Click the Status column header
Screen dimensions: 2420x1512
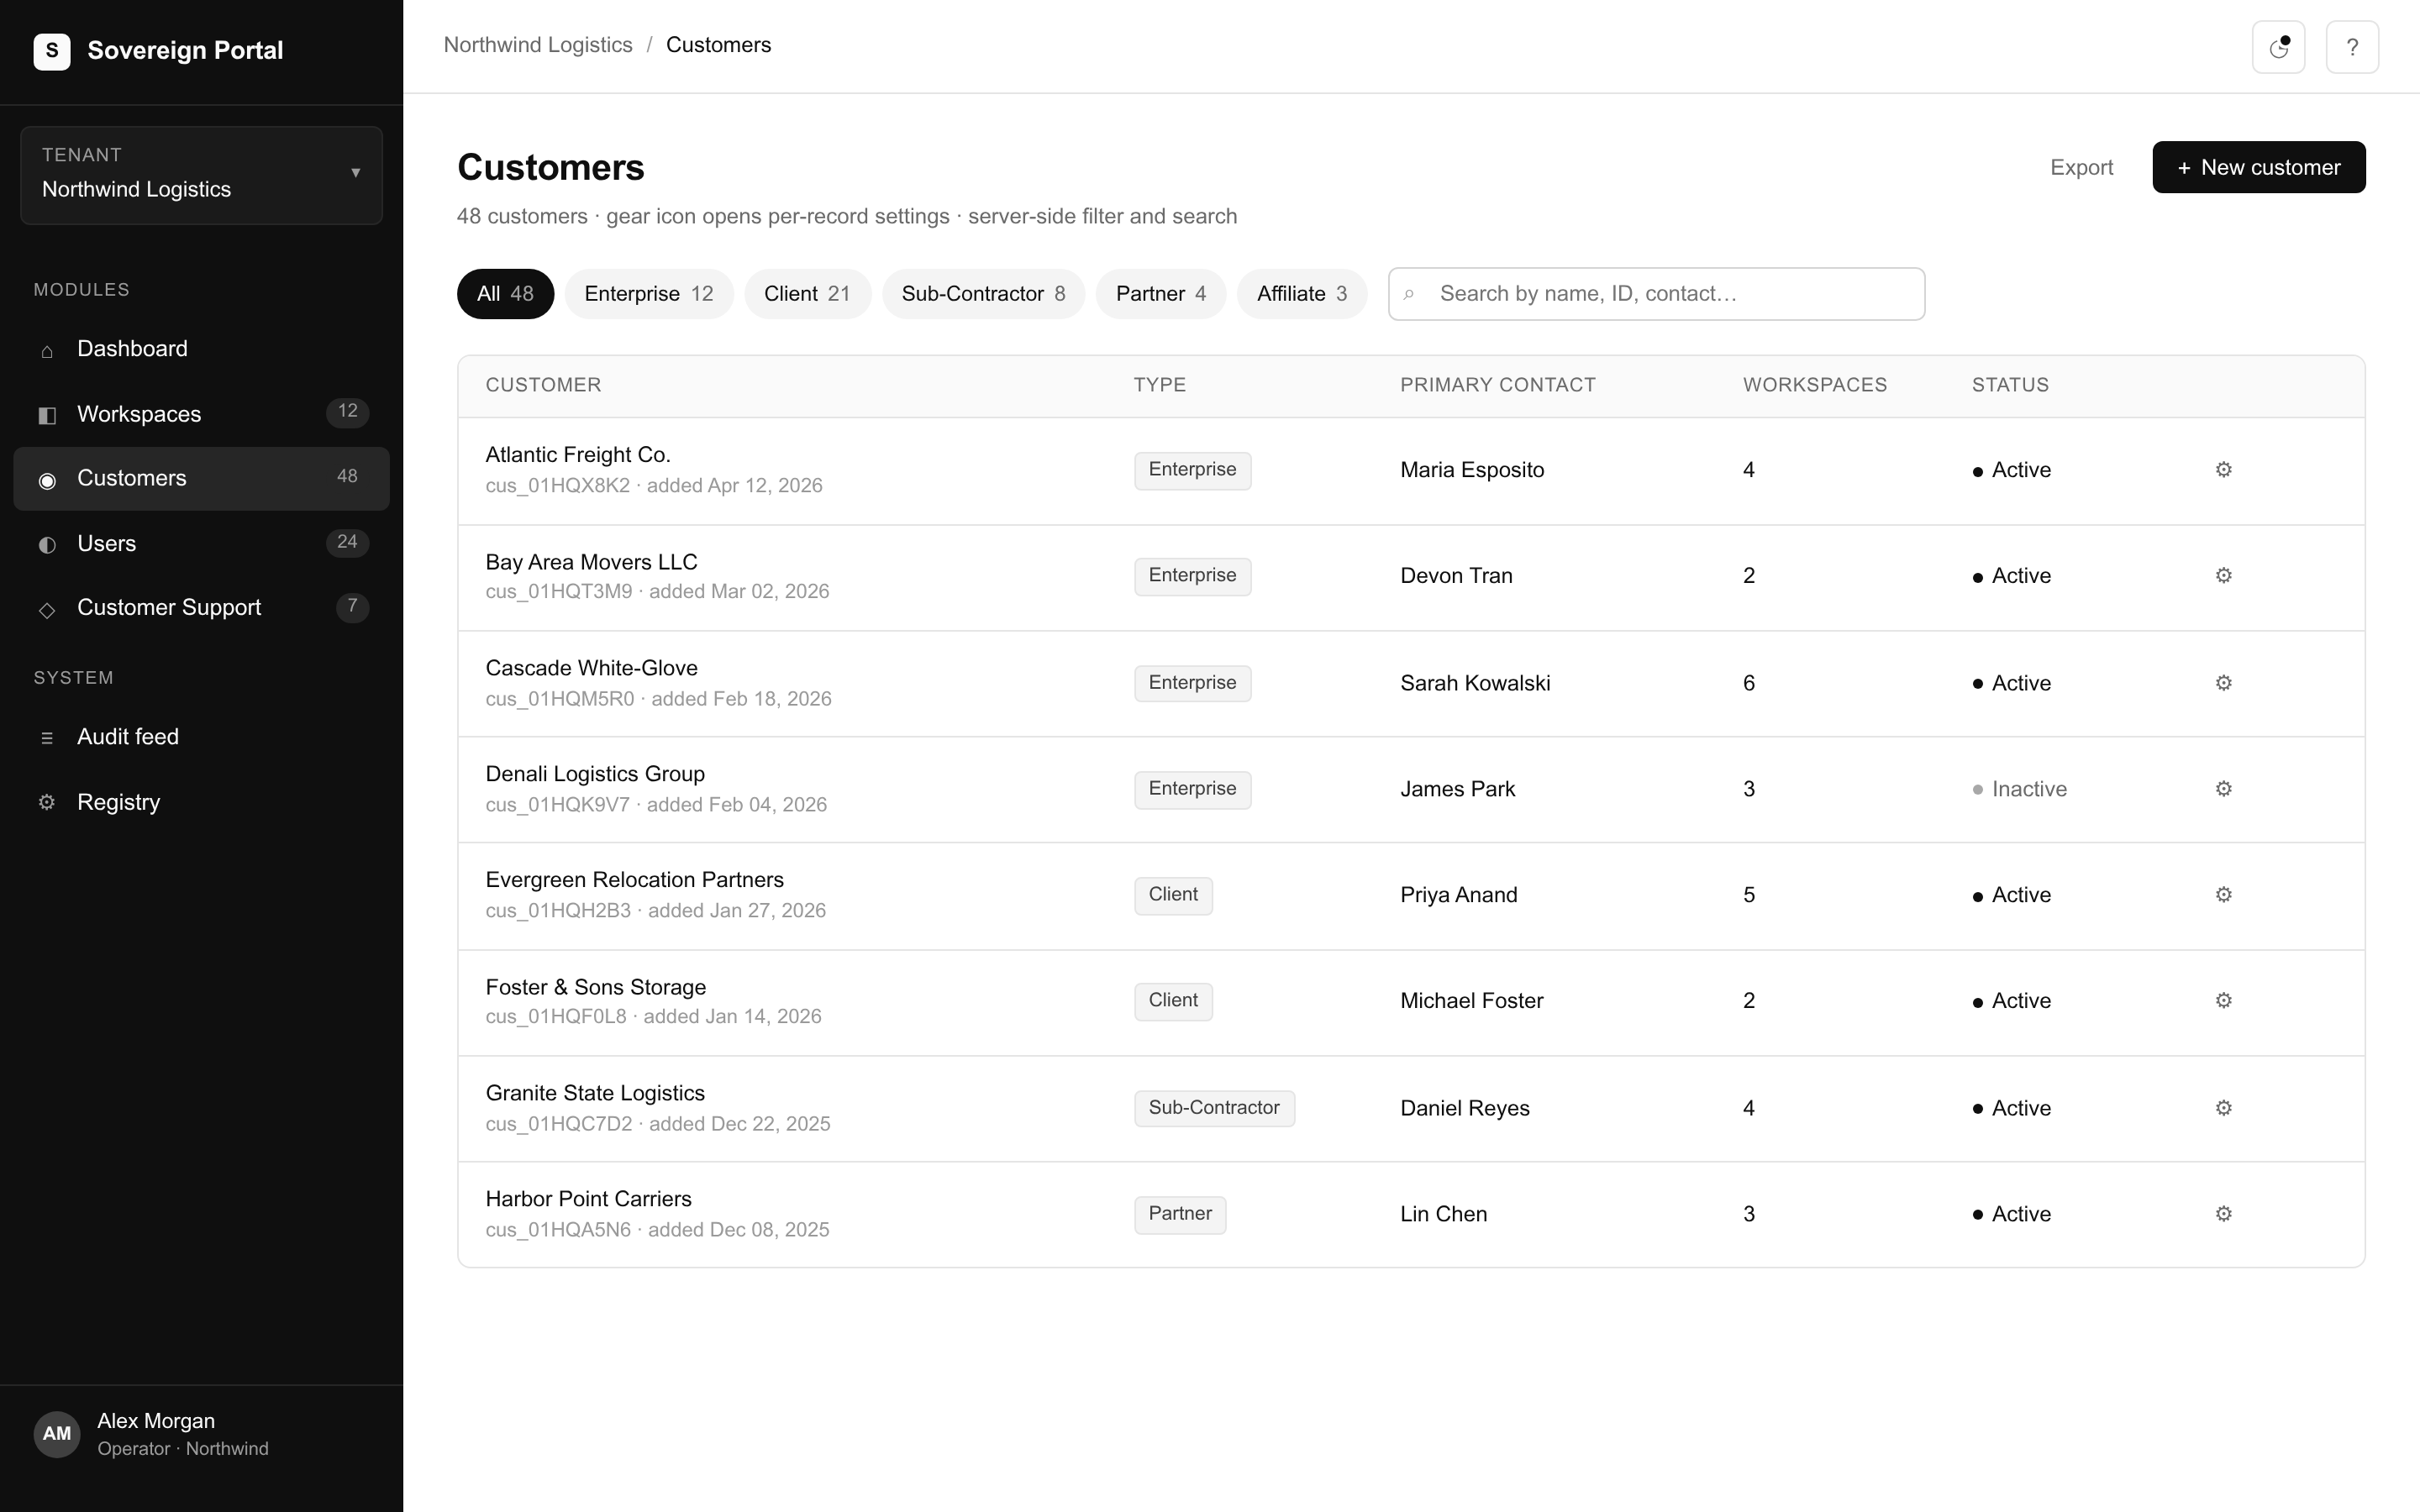(2010, 385)
